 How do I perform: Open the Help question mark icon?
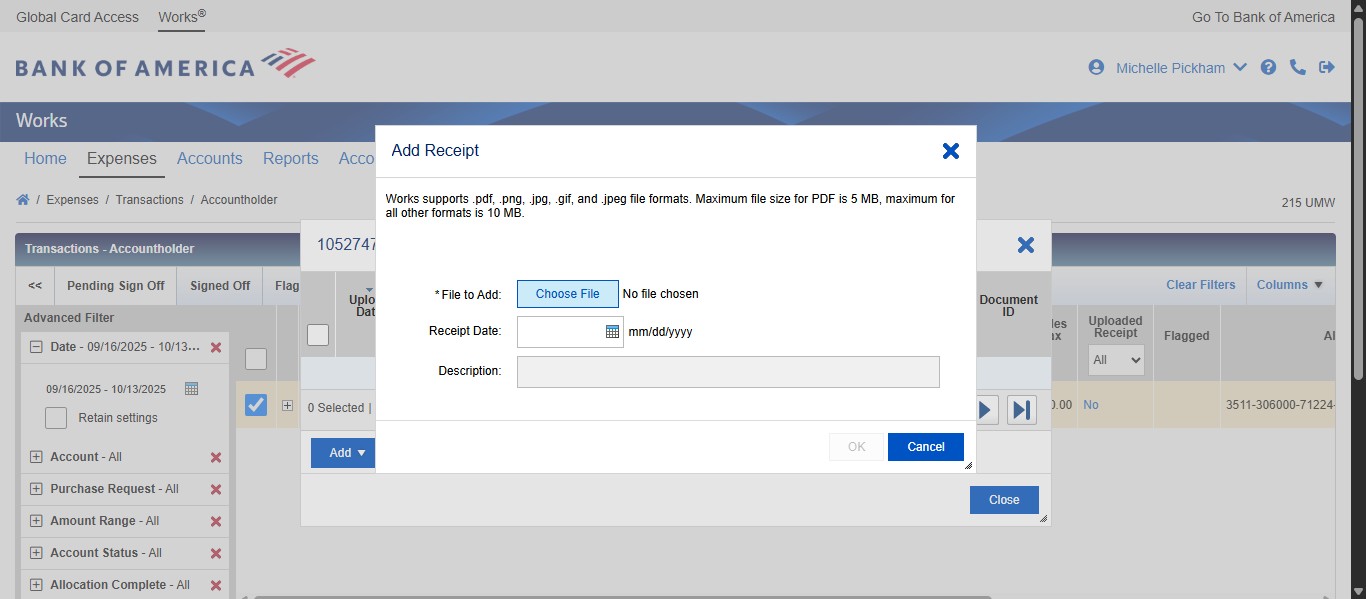pos(1268,67)
